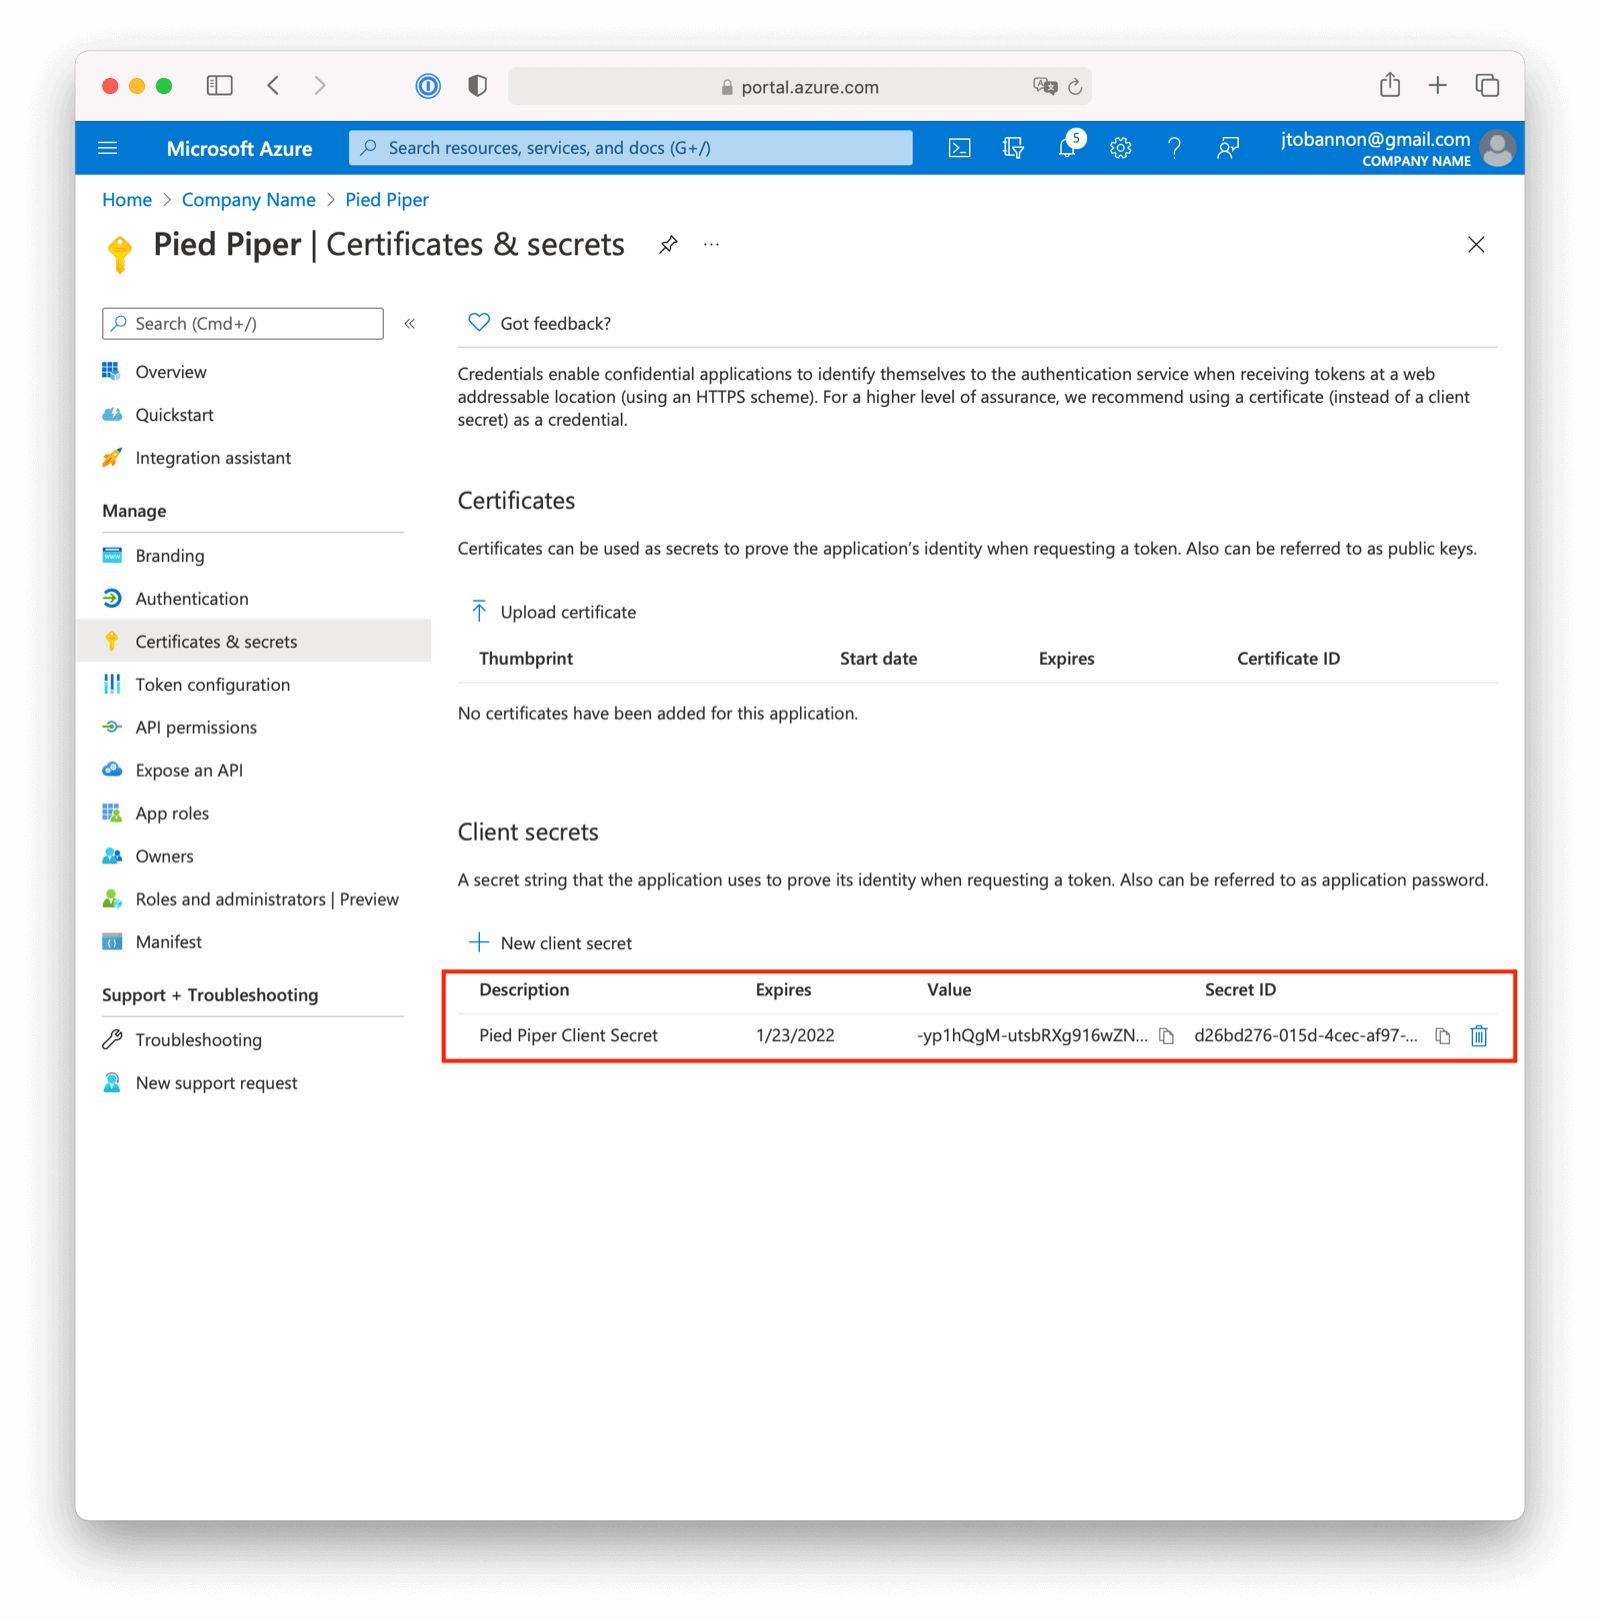
Task: Close the Certificates & secrets blade
Action: pos(1476,244)
